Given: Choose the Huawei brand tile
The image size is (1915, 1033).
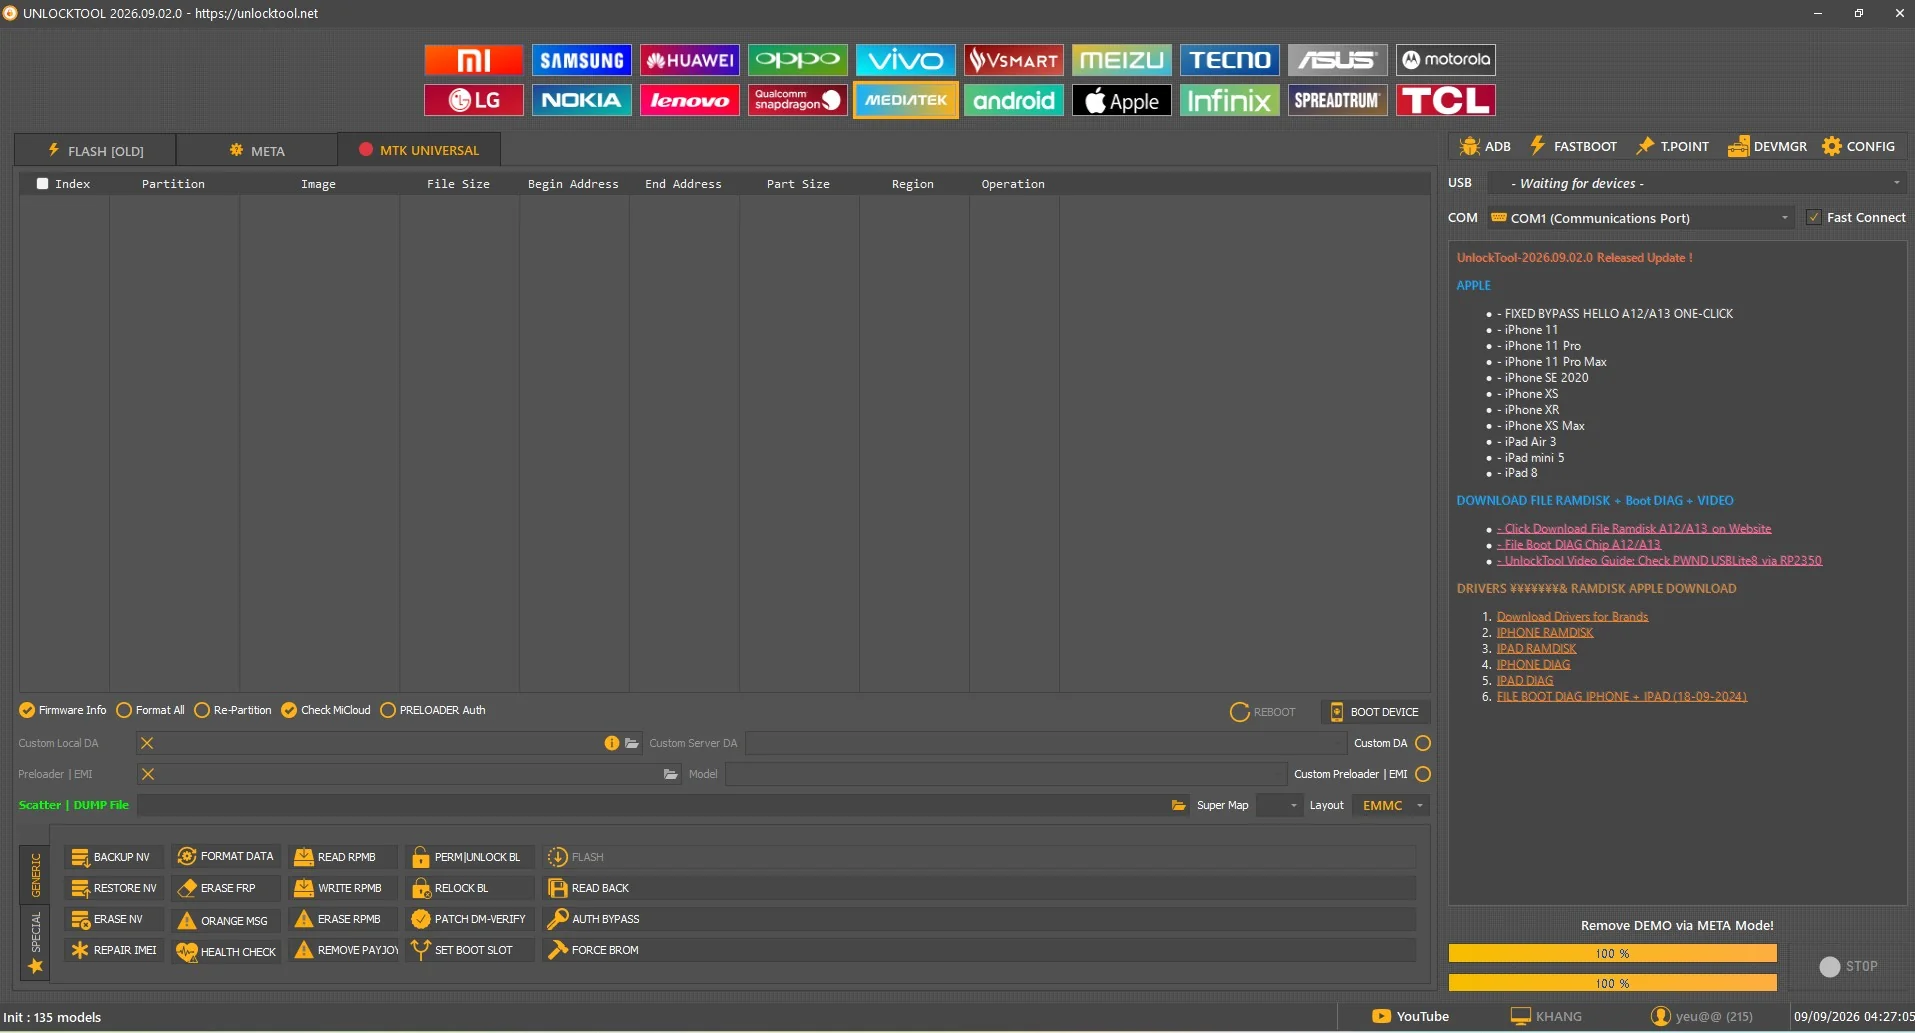Looking at the screenshot, I should pos(689,60).
